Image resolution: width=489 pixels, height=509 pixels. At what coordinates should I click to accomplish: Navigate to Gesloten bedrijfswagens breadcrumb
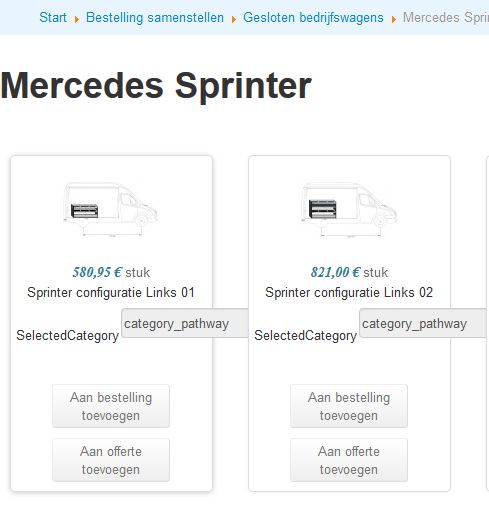[313, 17]
